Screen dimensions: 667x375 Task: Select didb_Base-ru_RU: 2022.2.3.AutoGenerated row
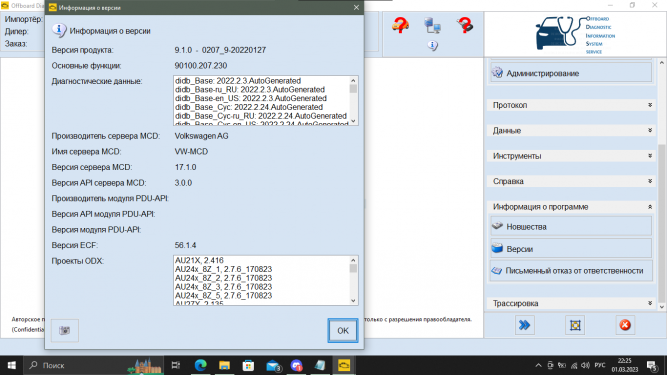[x=250, y=90]
